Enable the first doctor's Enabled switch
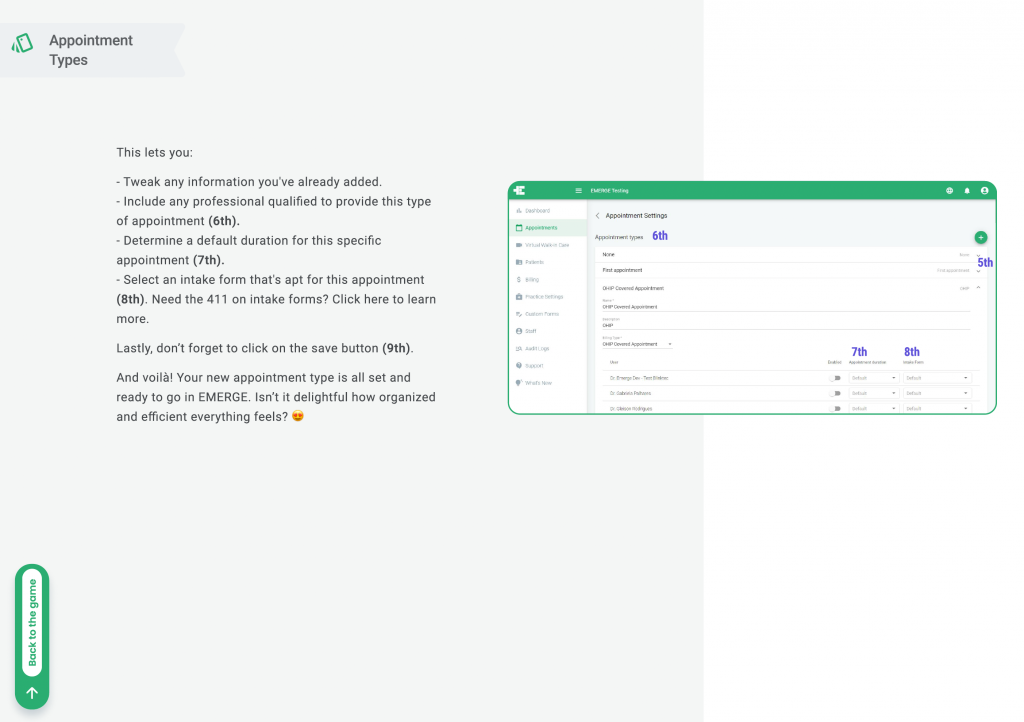 click(x=834, y=378)
